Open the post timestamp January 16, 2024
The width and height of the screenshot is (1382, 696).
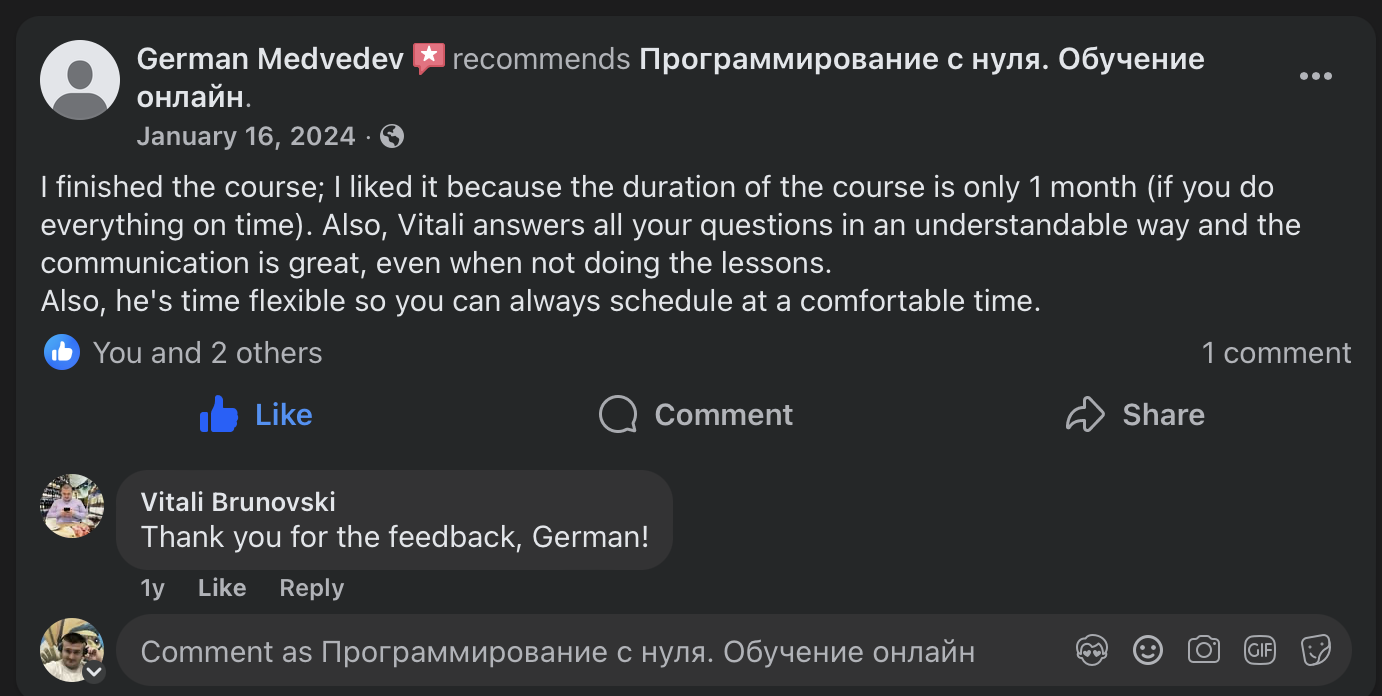point(246,136)
